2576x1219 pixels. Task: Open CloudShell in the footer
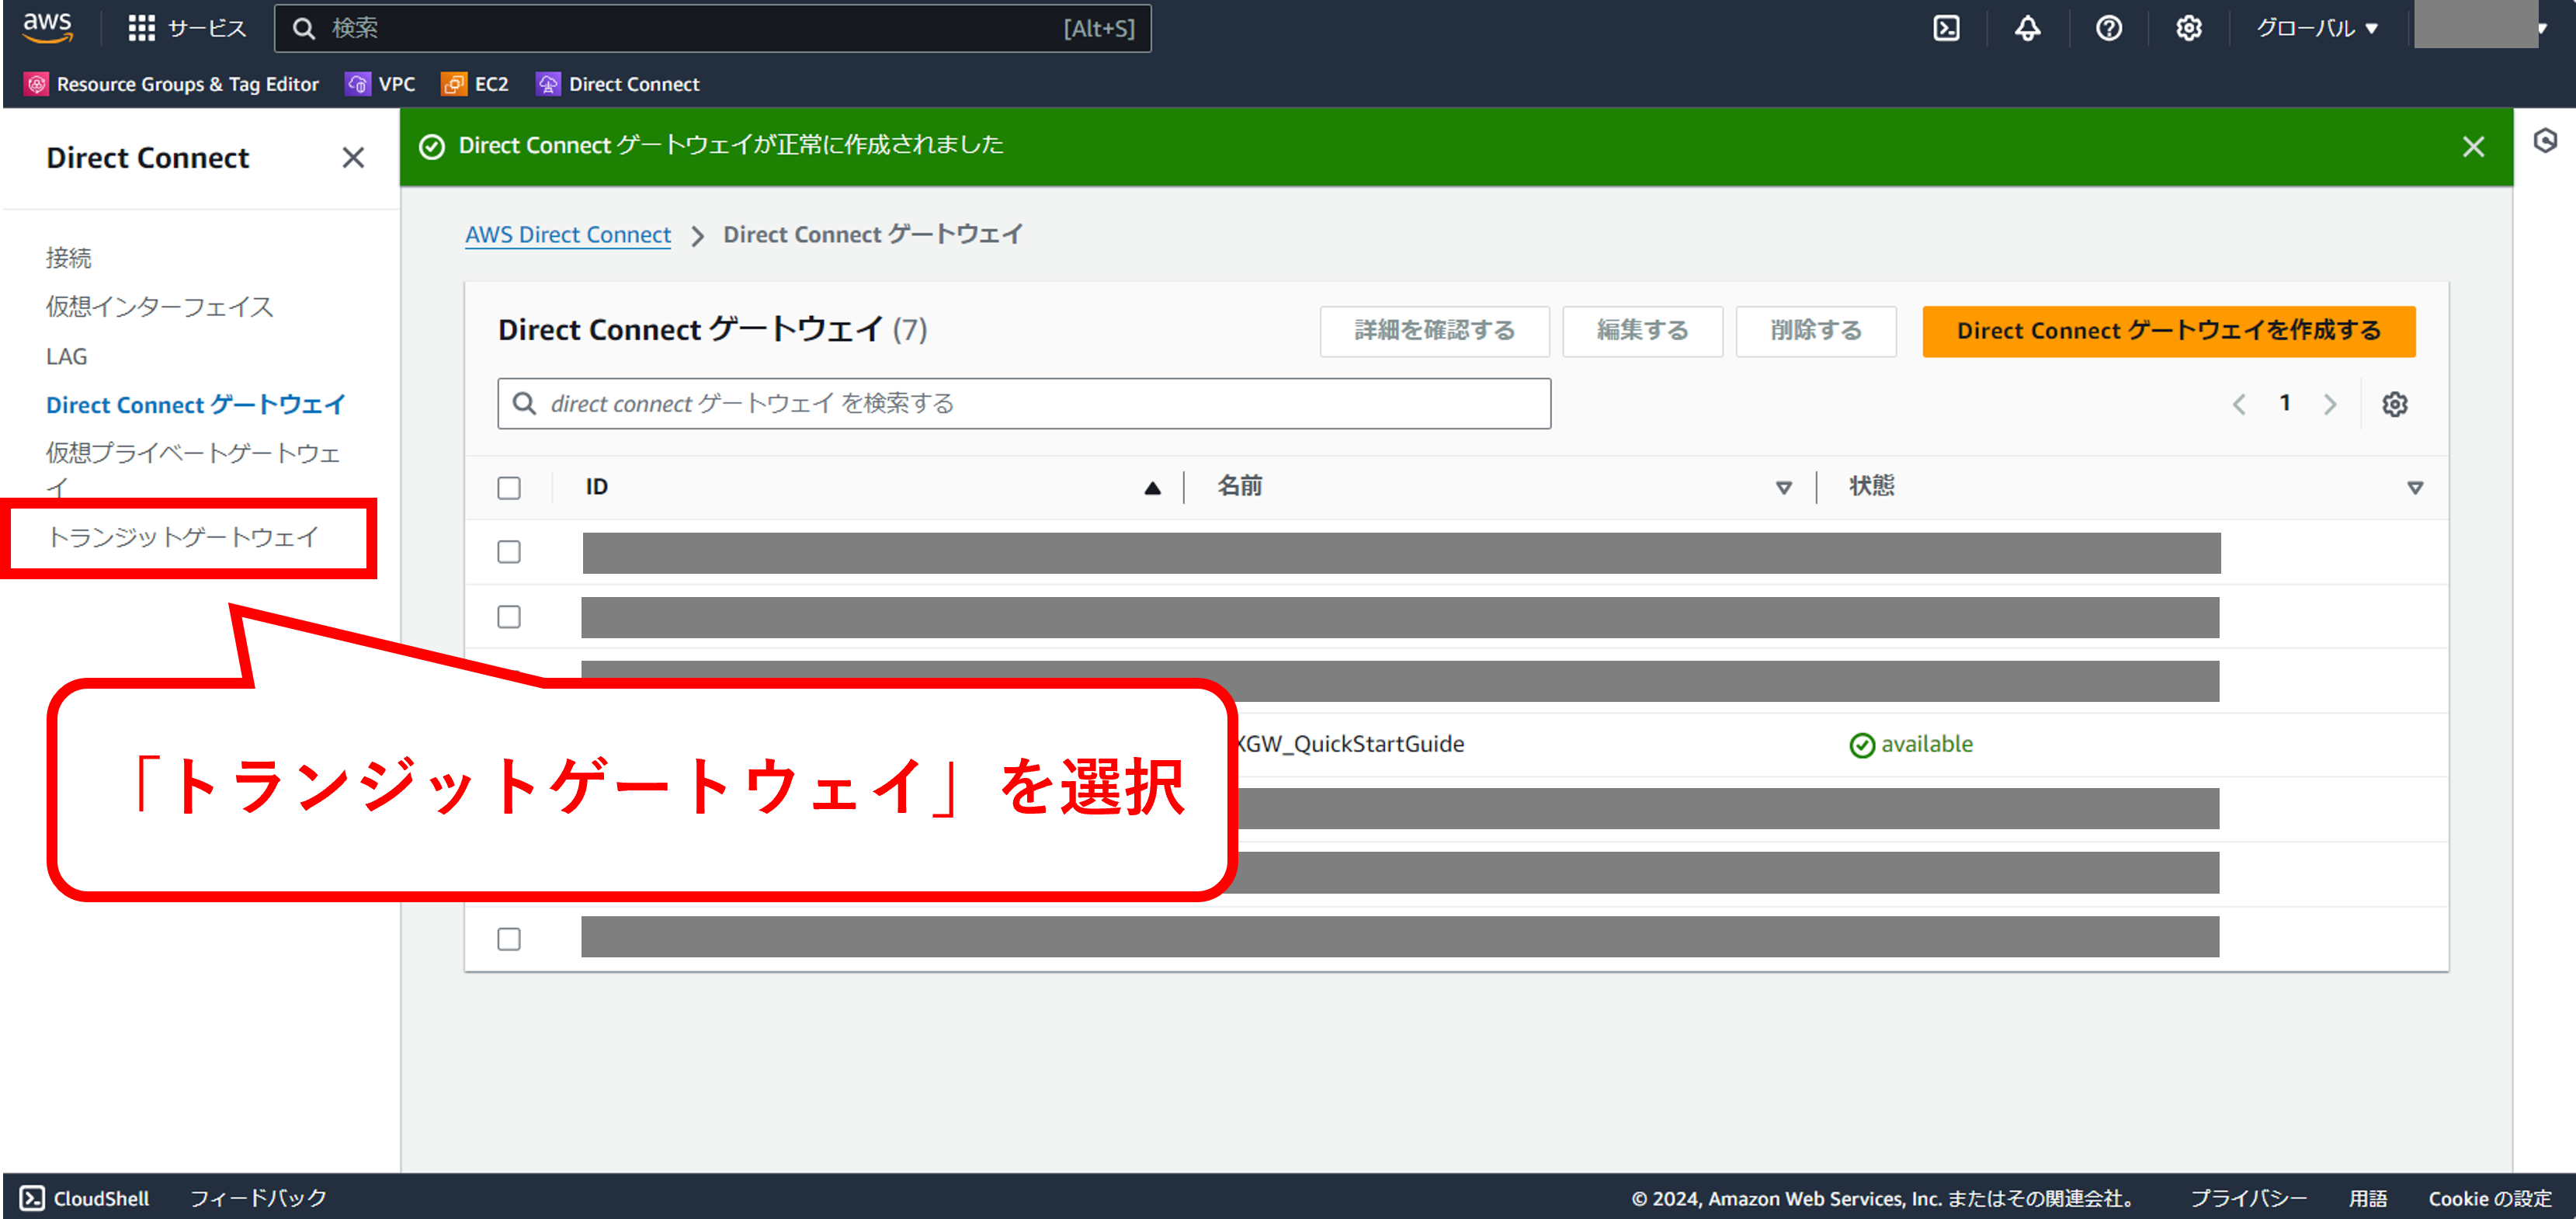[x=85, y=1198]
